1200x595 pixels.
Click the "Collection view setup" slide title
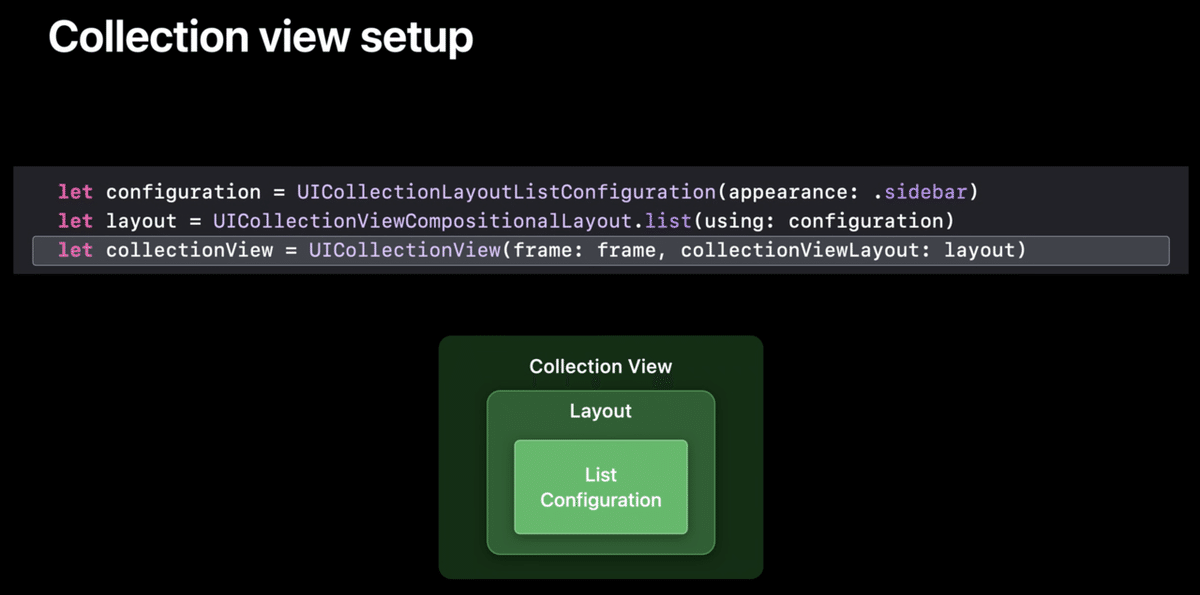(260, 38)
